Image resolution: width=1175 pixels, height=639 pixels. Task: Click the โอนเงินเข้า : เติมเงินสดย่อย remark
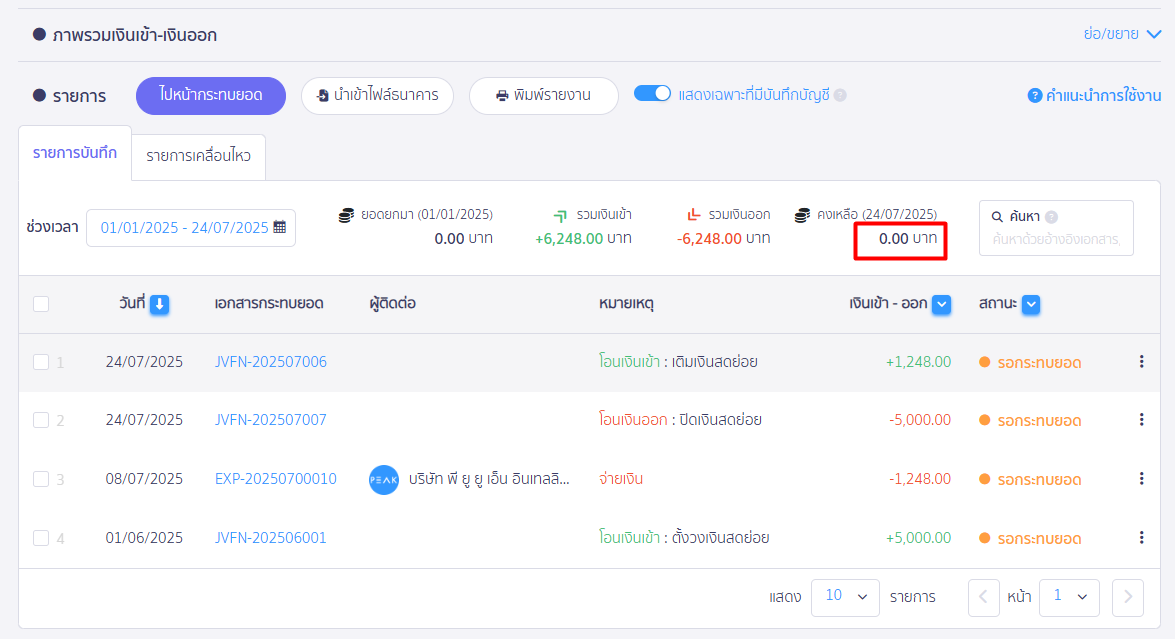677,362
